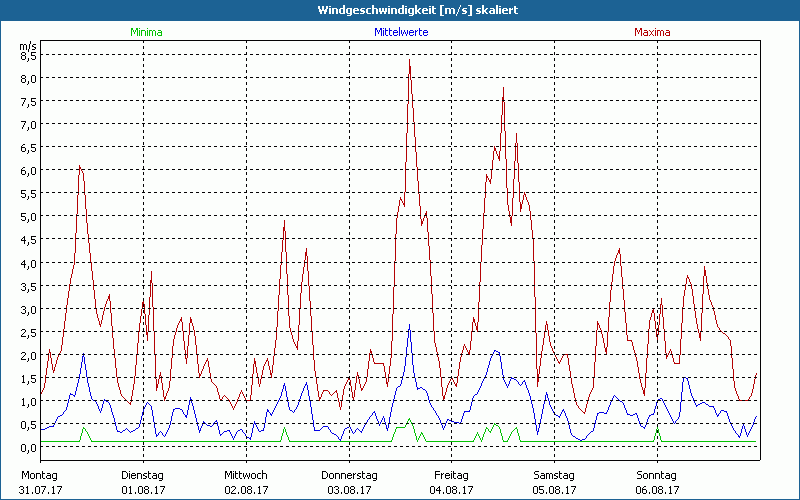Select the 8,5 y-axis value
The height and width of the screenshot is (500, 800).
[28, 56]
